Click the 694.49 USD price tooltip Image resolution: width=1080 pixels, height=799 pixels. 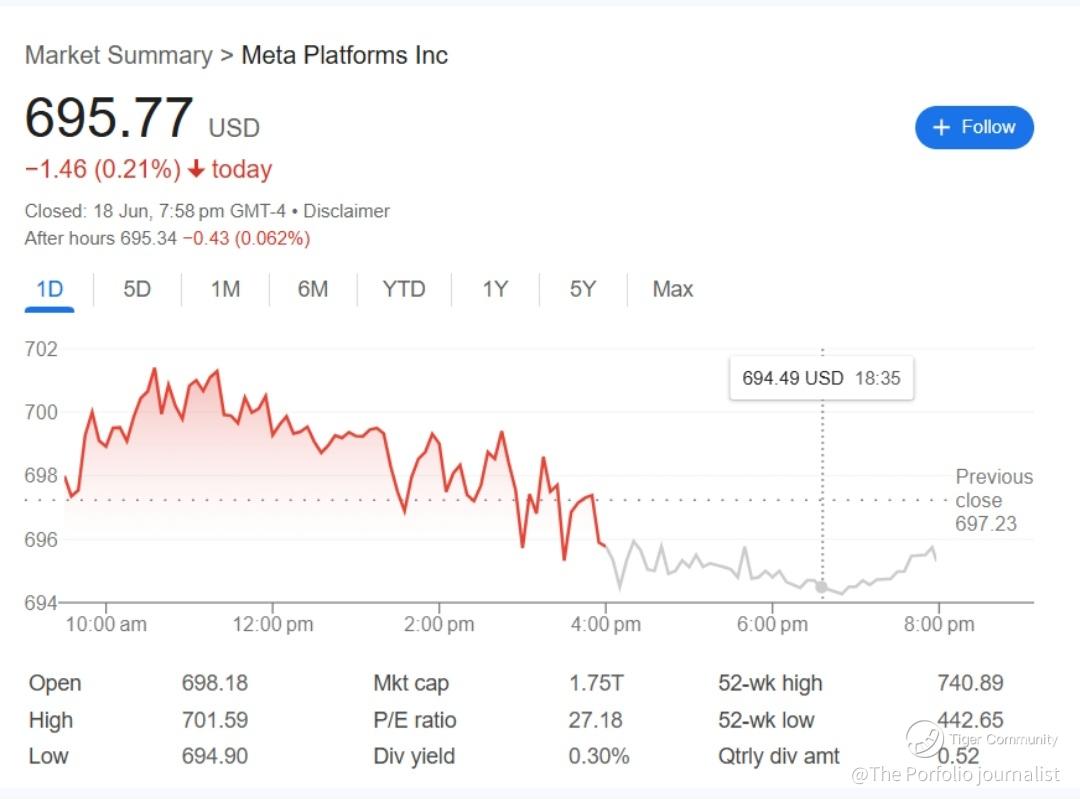pyautogui.click(x=820, y=379)
